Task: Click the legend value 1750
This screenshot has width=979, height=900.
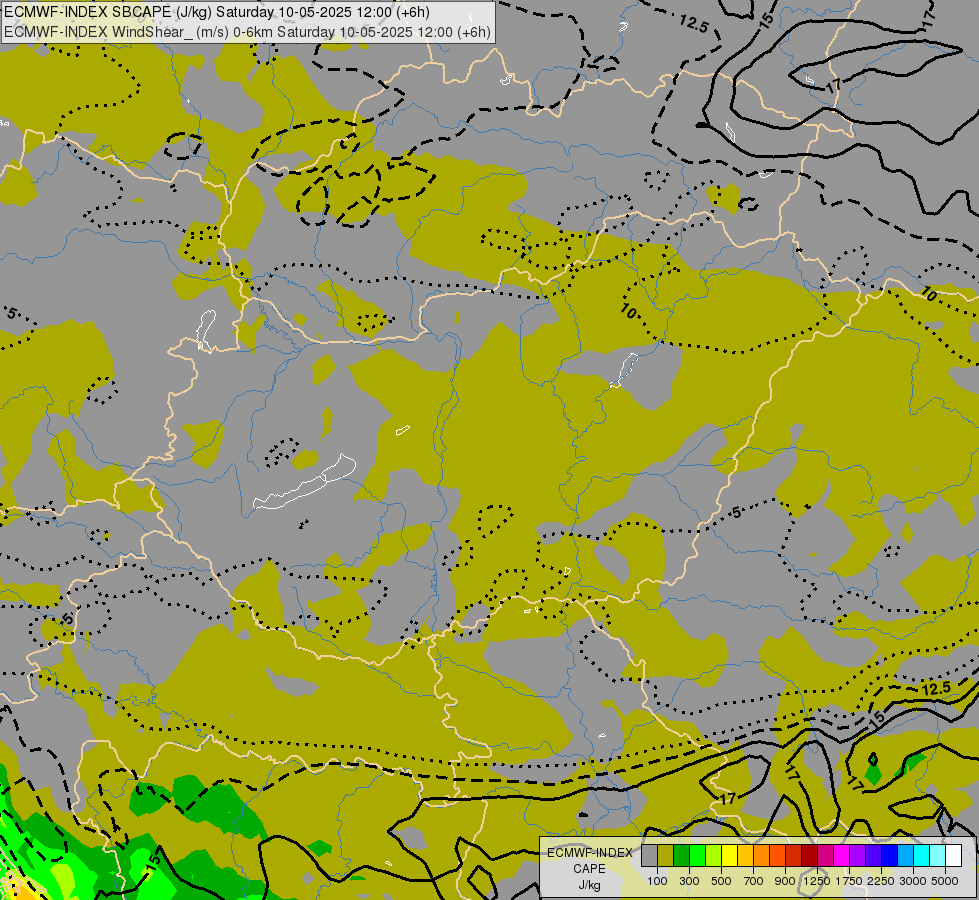Action: (849, 881)
